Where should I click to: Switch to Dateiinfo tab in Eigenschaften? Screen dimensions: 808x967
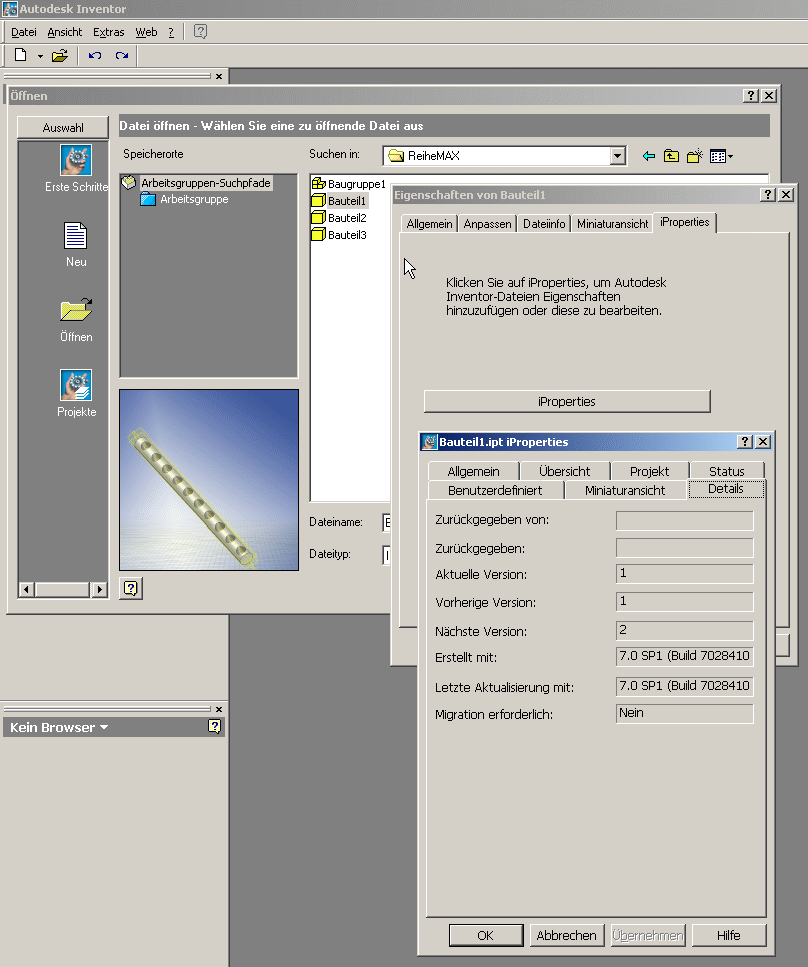coord(544,224)
